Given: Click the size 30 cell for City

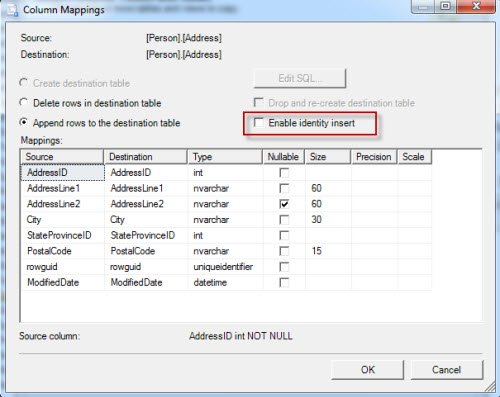Looking at the screenshot, I should tap(328, 220).
